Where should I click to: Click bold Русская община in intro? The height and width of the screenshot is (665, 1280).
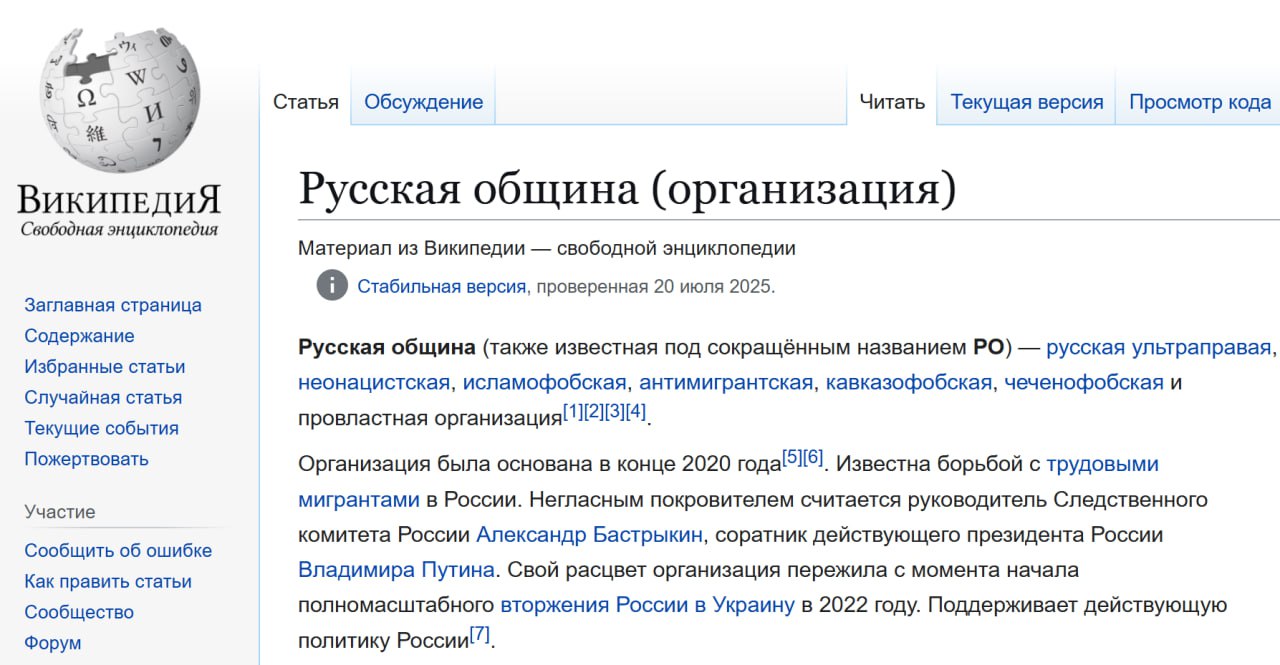tap(387, 348)
